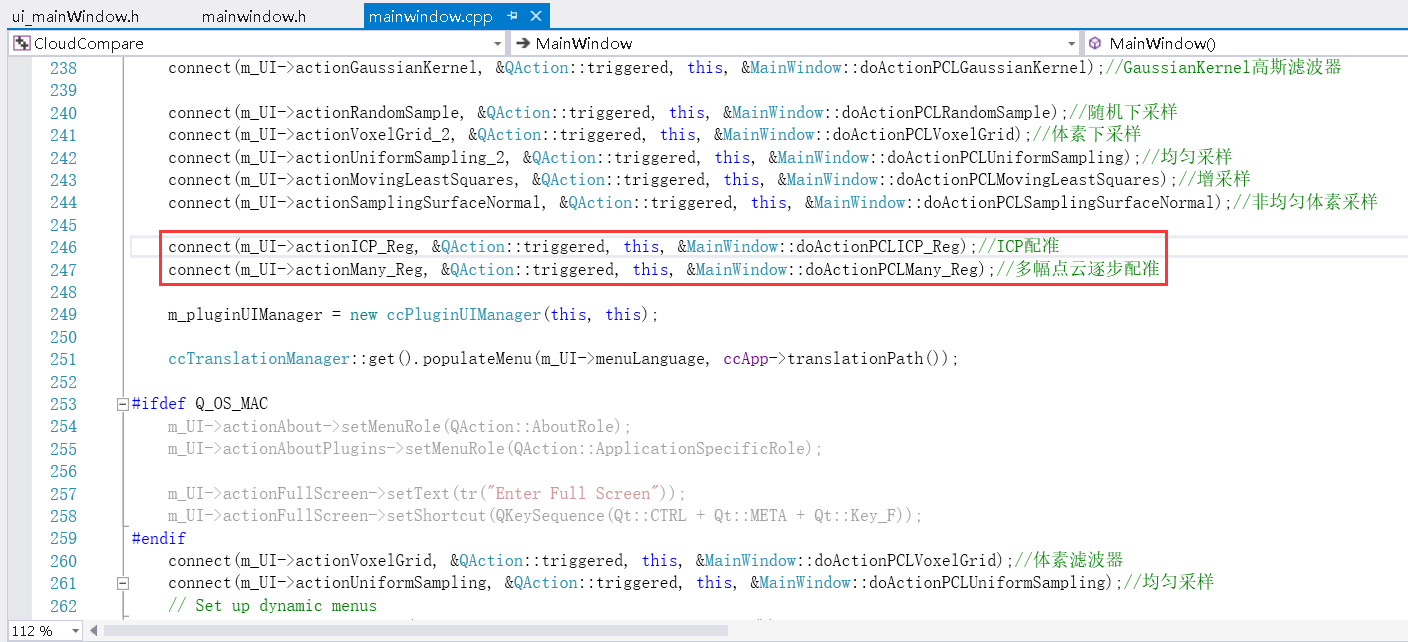Pin the mainwindow.cpp tab
Viewport: 1408px width, 642px height.
[513, 16]
